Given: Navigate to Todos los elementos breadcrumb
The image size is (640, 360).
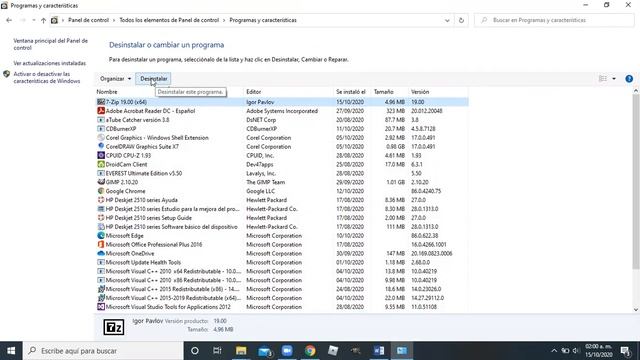Looking at the screenshot, I should tap(169, 20).
